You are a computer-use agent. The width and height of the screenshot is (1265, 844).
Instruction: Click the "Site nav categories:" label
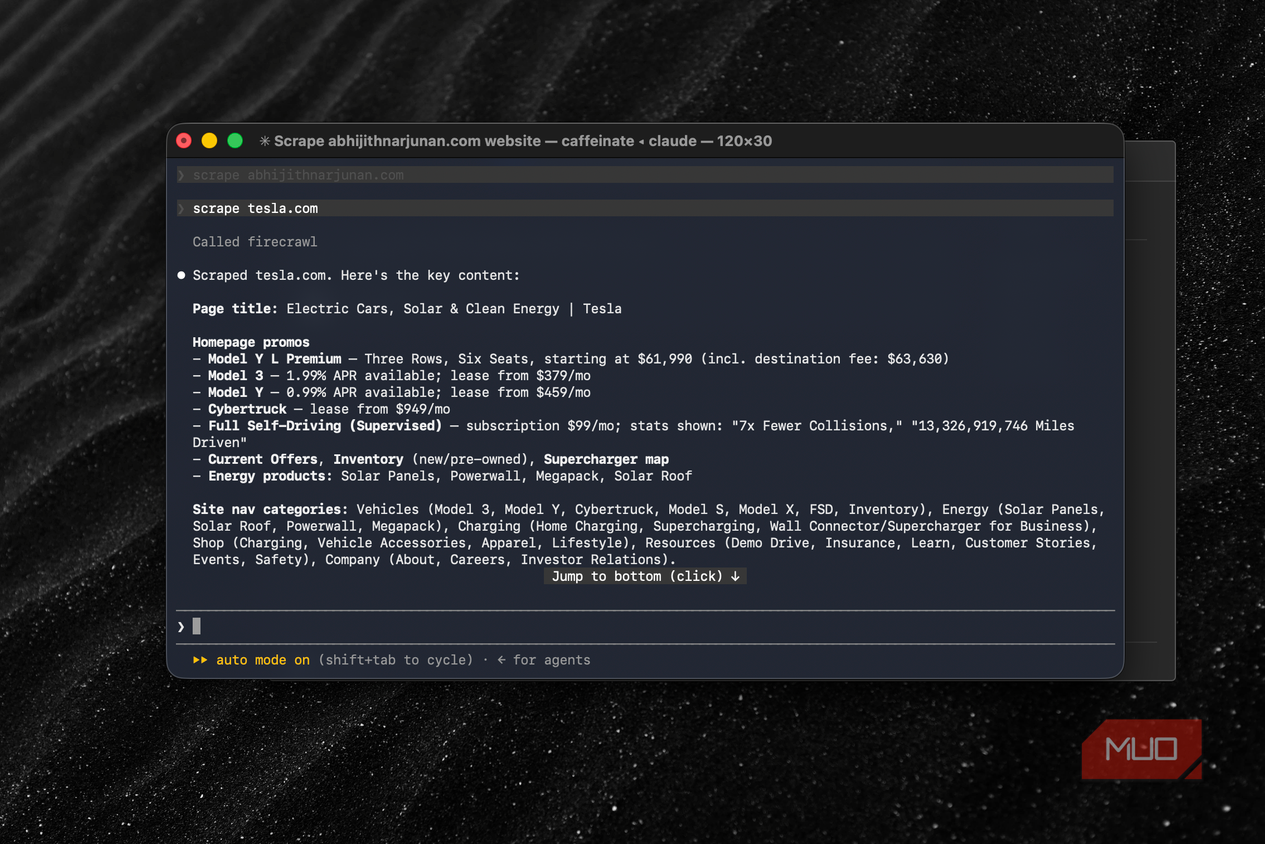click(270, 510)
